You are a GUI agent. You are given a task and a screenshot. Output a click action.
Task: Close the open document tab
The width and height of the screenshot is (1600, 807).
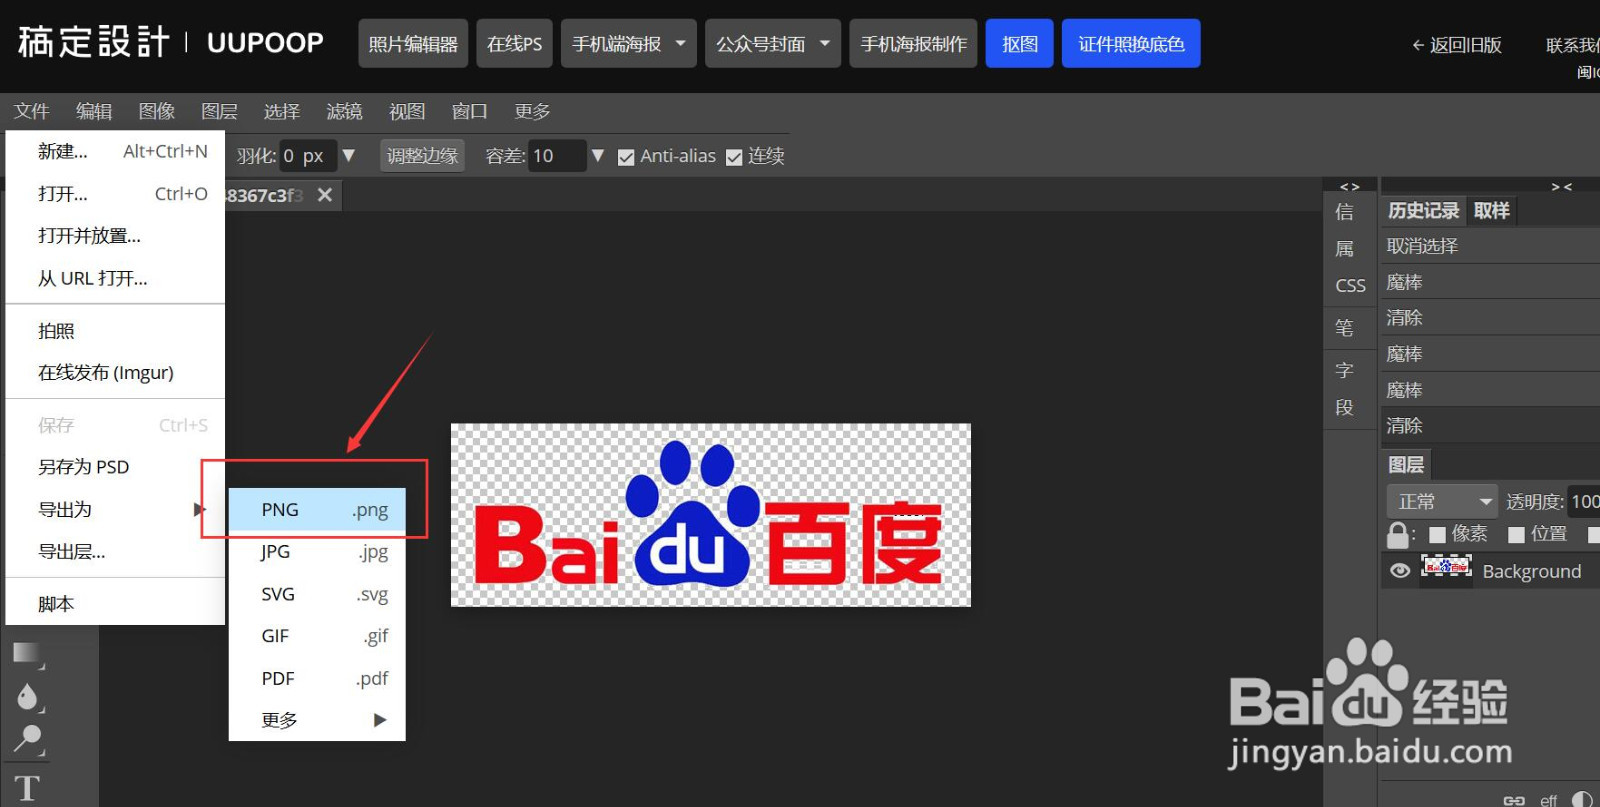(325, 195)
